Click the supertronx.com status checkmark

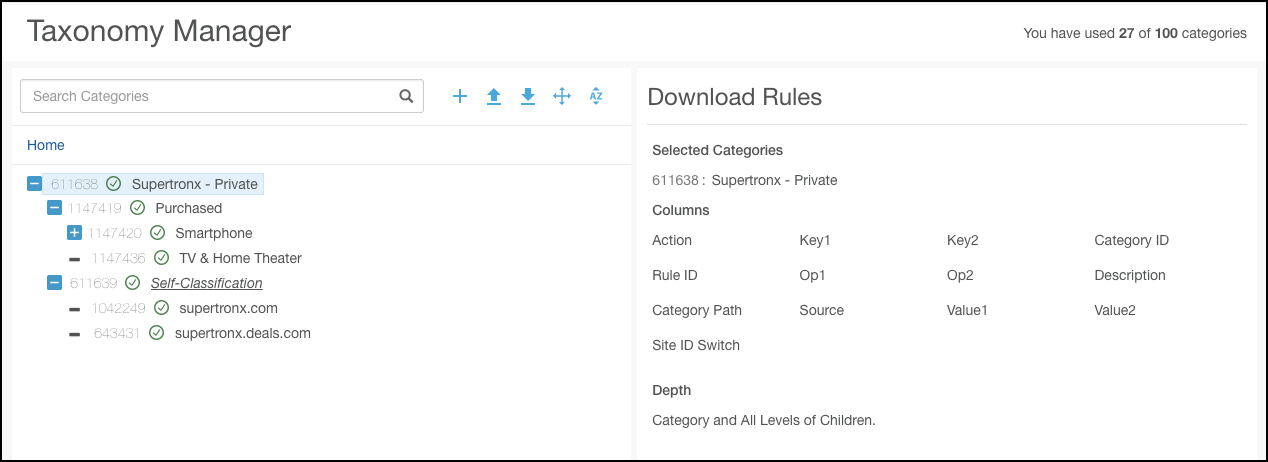click(x=161, y=308)
